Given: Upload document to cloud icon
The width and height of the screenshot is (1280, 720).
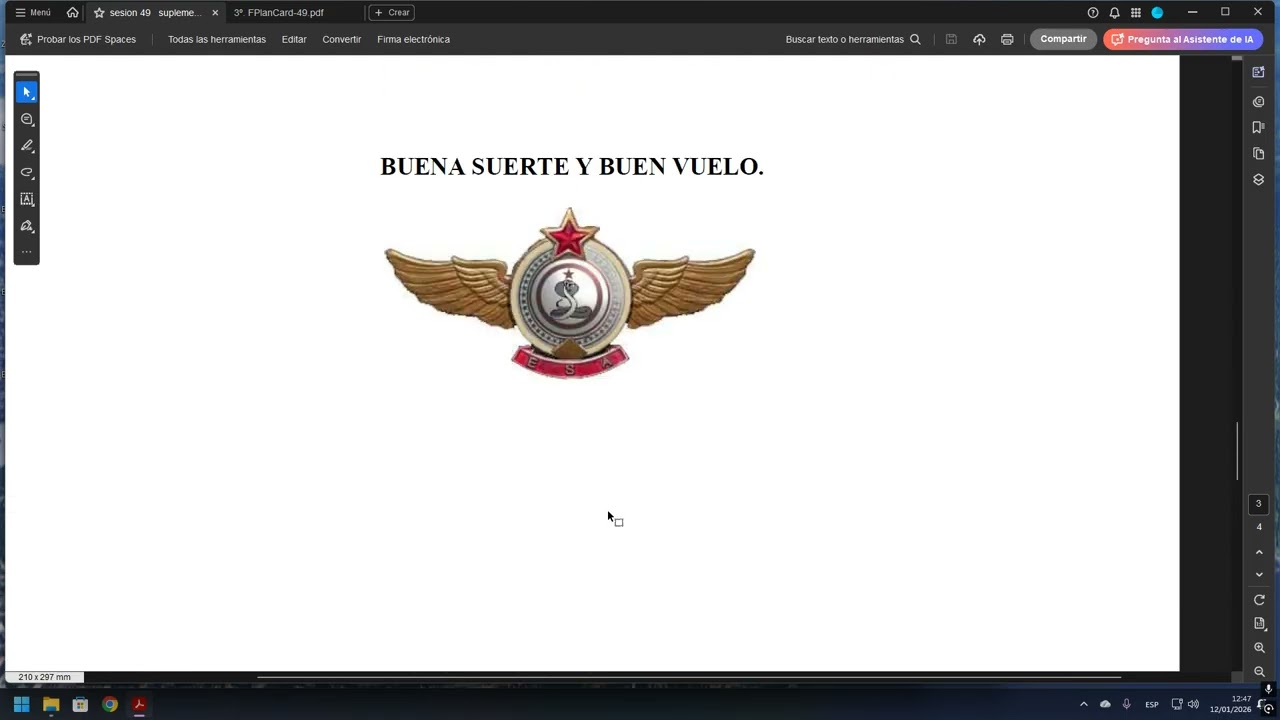Looking at the screenshot, I should point(979,39).
